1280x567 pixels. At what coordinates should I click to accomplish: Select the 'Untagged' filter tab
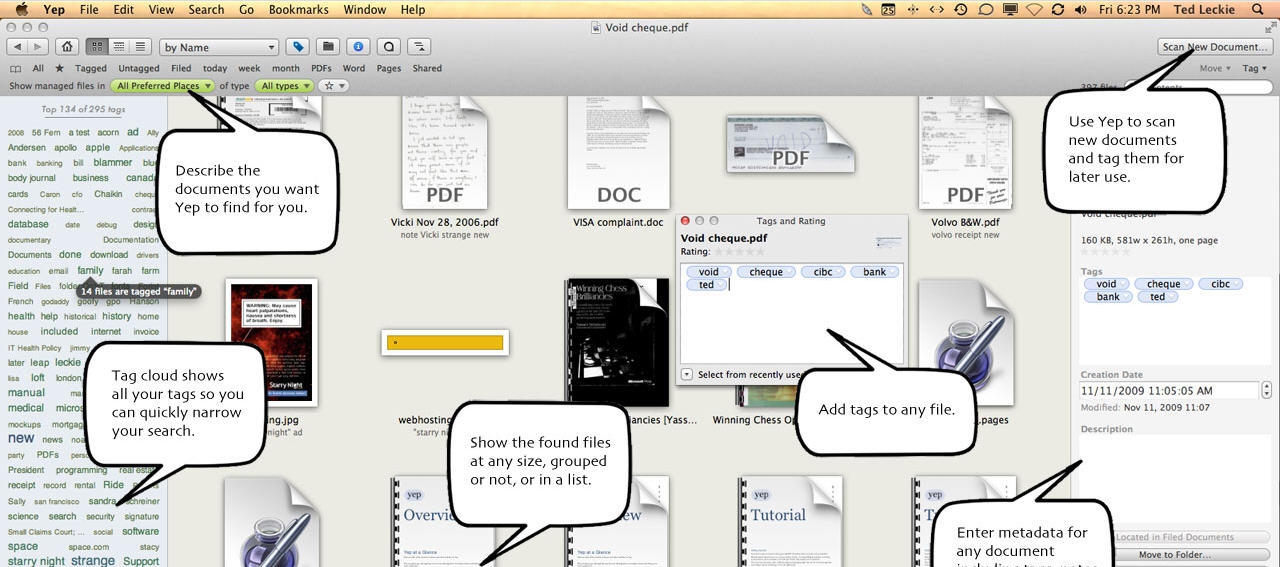click(x=139, y=69)
